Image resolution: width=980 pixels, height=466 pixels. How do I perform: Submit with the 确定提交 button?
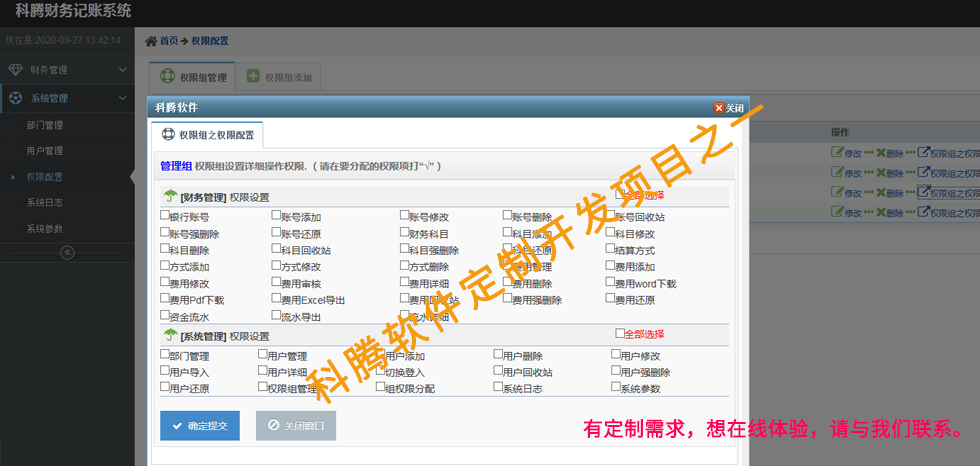[200, 426]
